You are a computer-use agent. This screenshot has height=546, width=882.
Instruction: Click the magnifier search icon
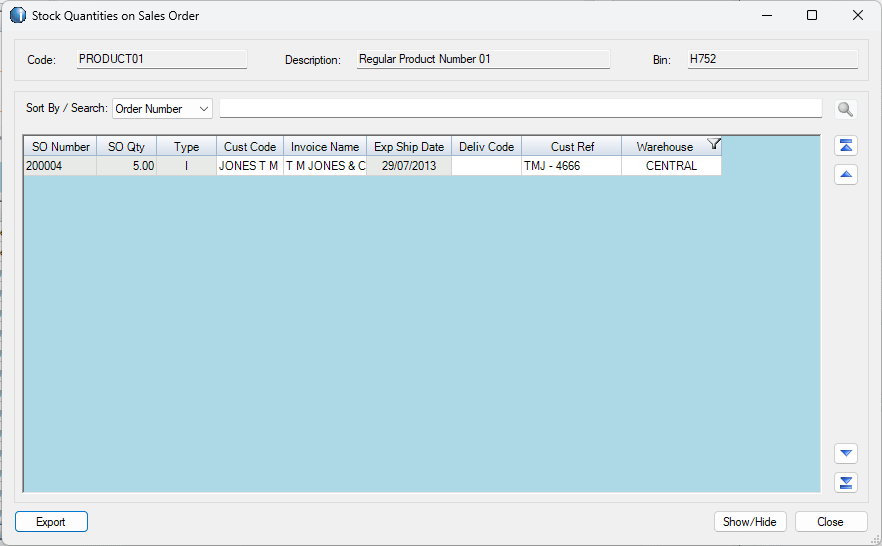point(845,109)
